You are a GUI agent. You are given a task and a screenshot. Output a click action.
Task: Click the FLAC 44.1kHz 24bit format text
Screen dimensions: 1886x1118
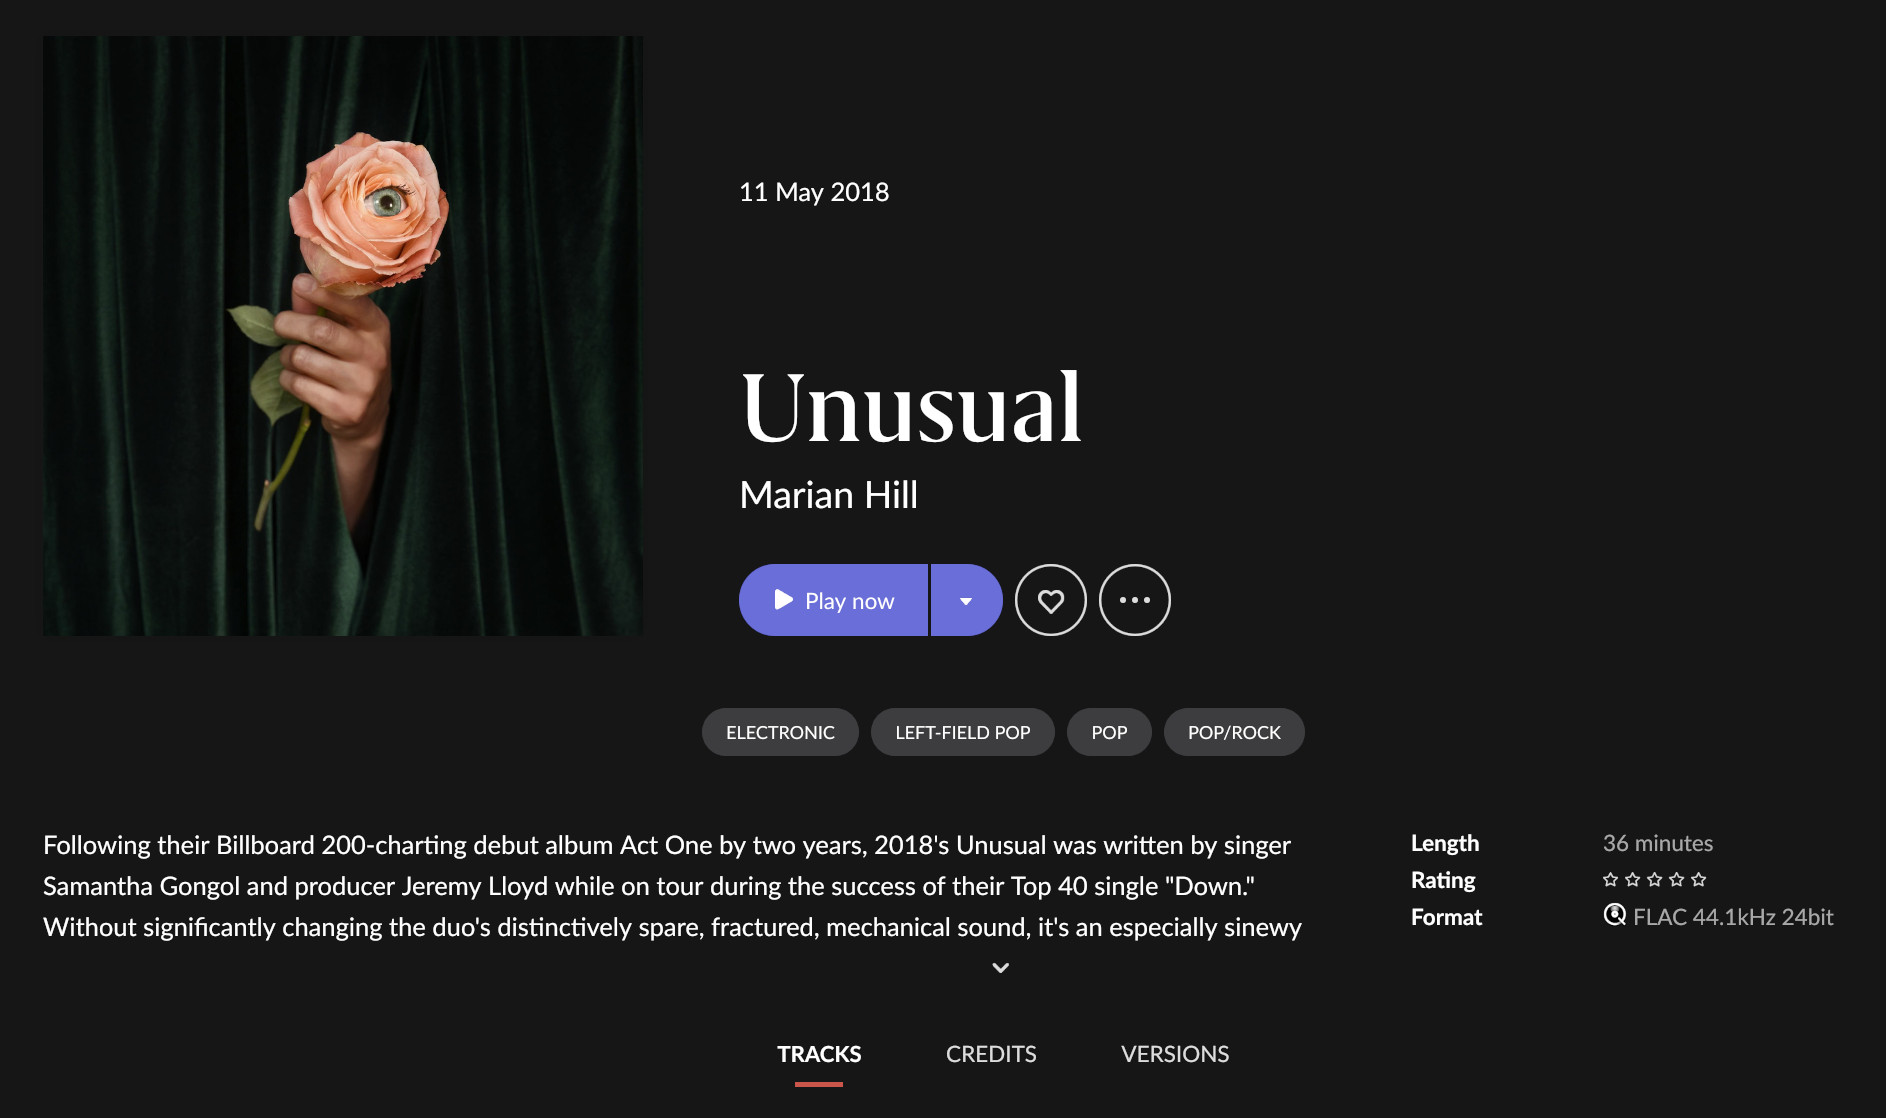click(1733, 917)
